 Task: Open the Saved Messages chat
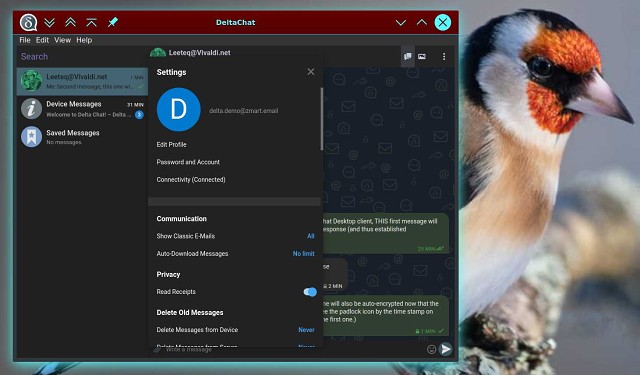[82, 137]
